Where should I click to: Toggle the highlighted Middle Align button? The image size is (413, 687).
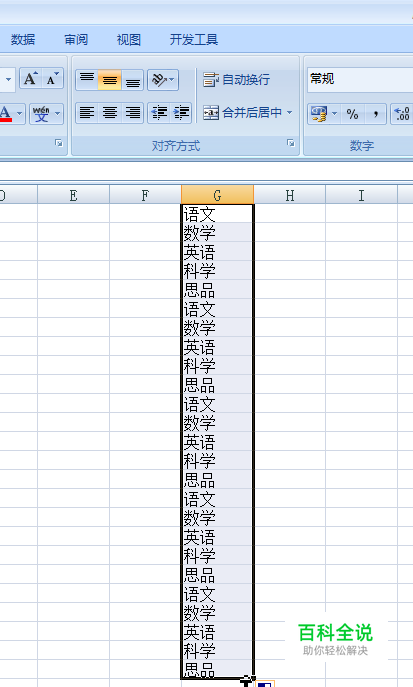click(x=109, y=80)
